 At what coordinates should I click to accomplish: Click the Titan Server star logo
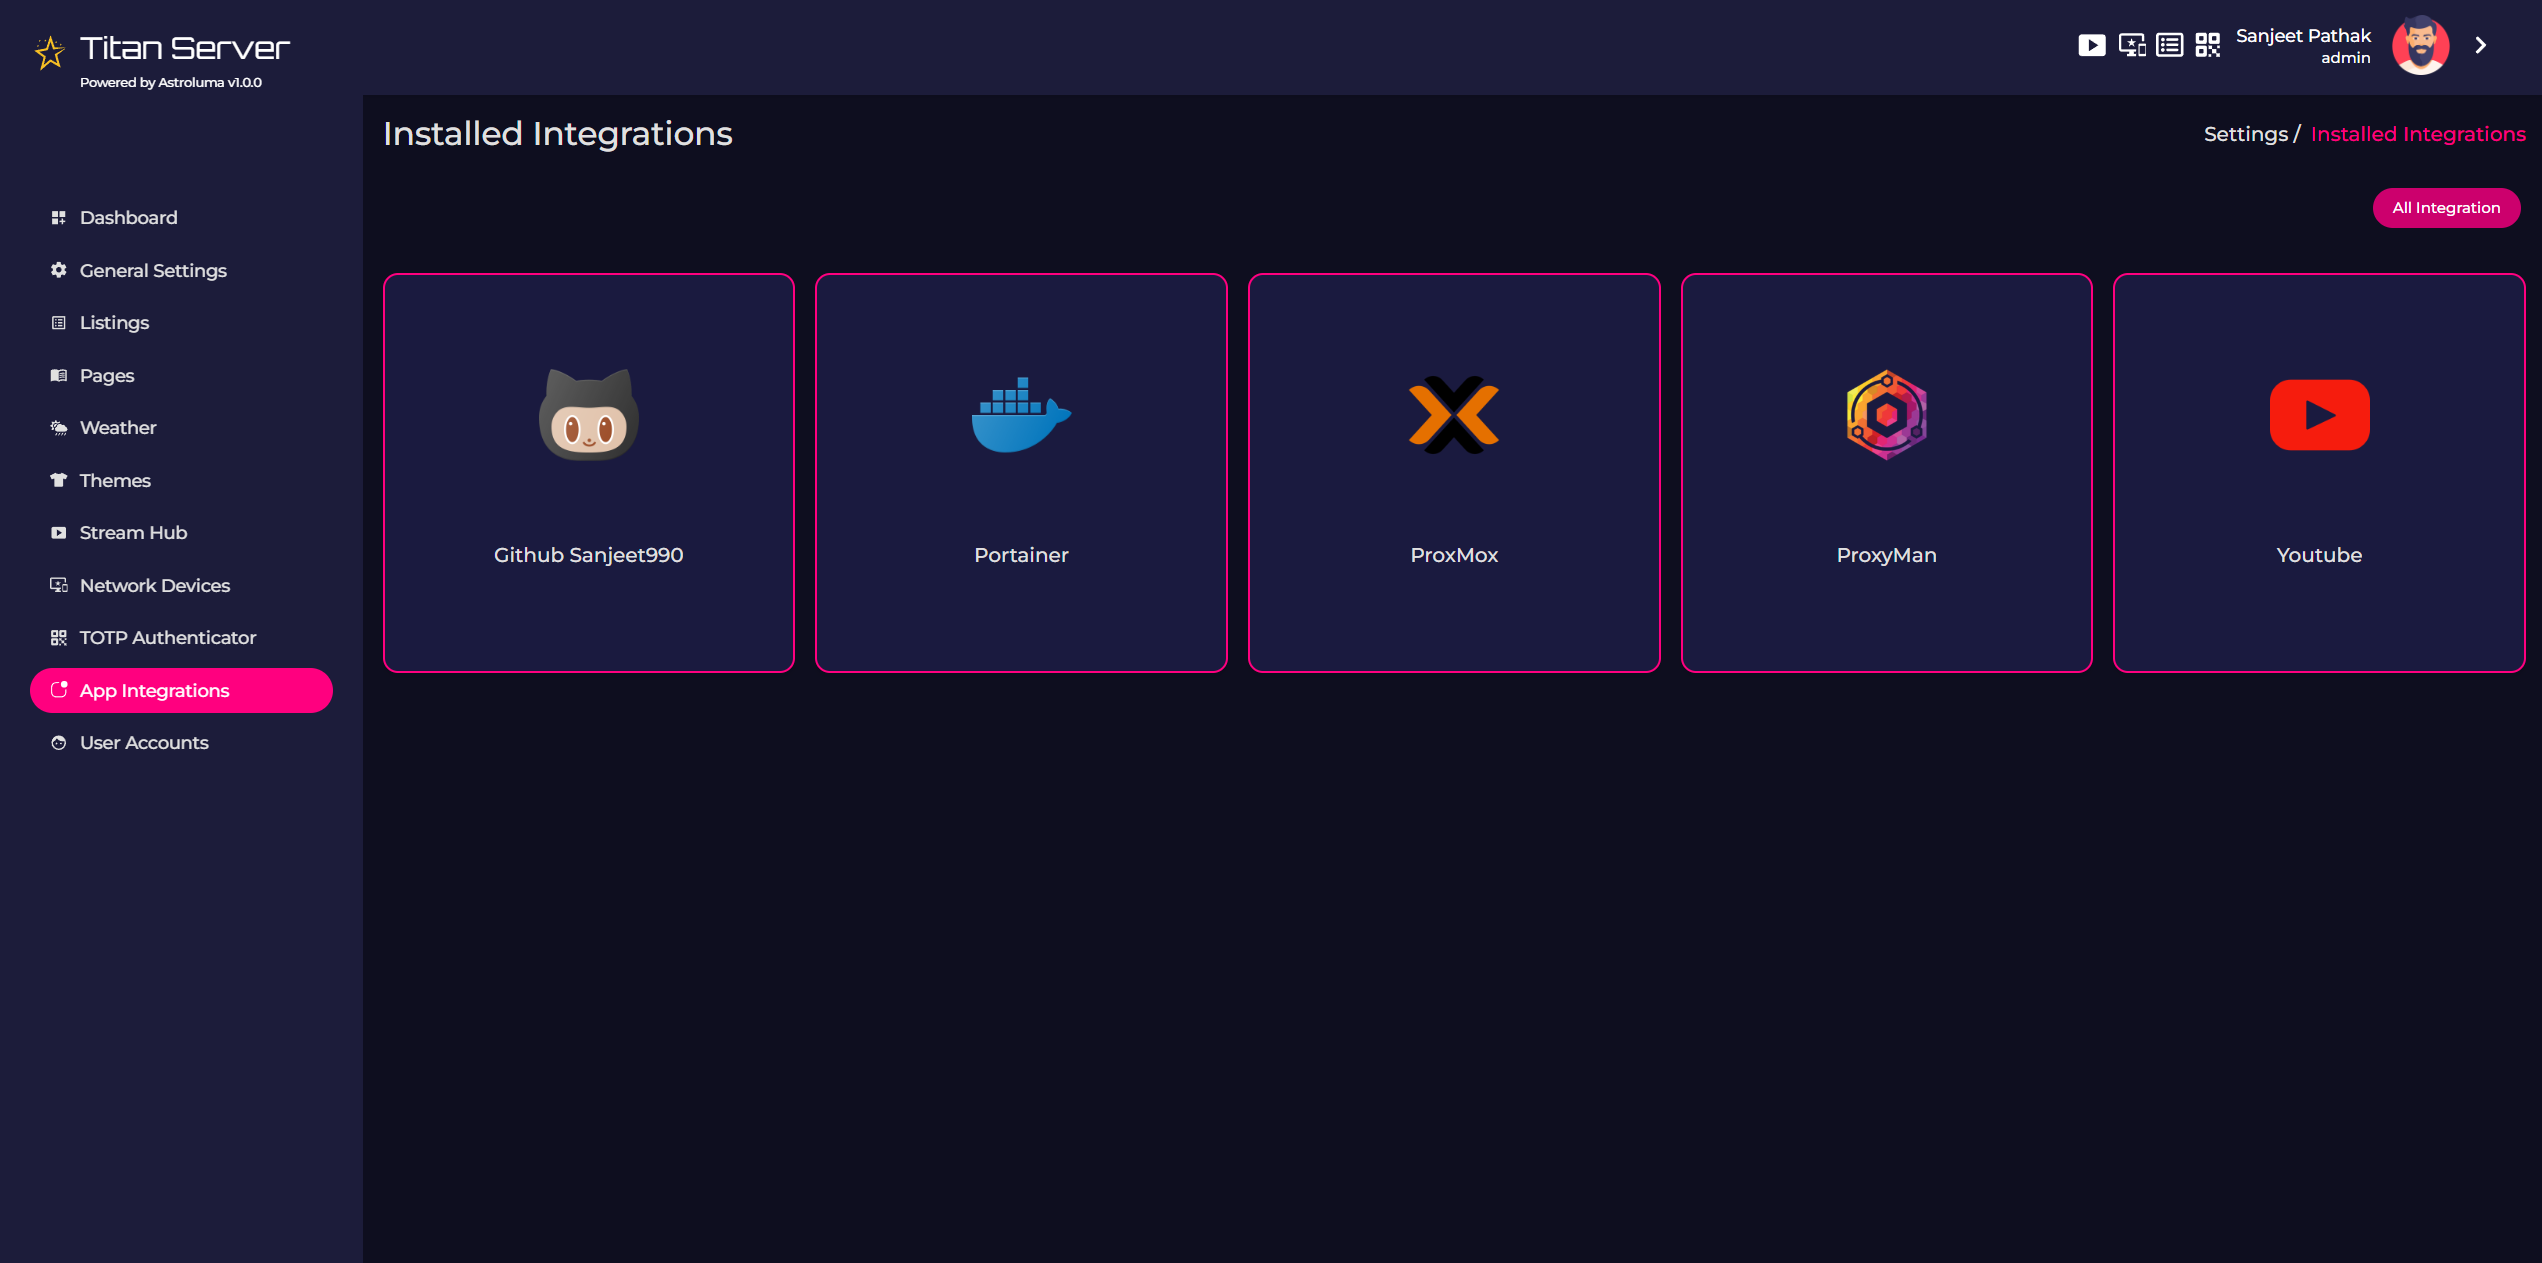click(48, 52)
